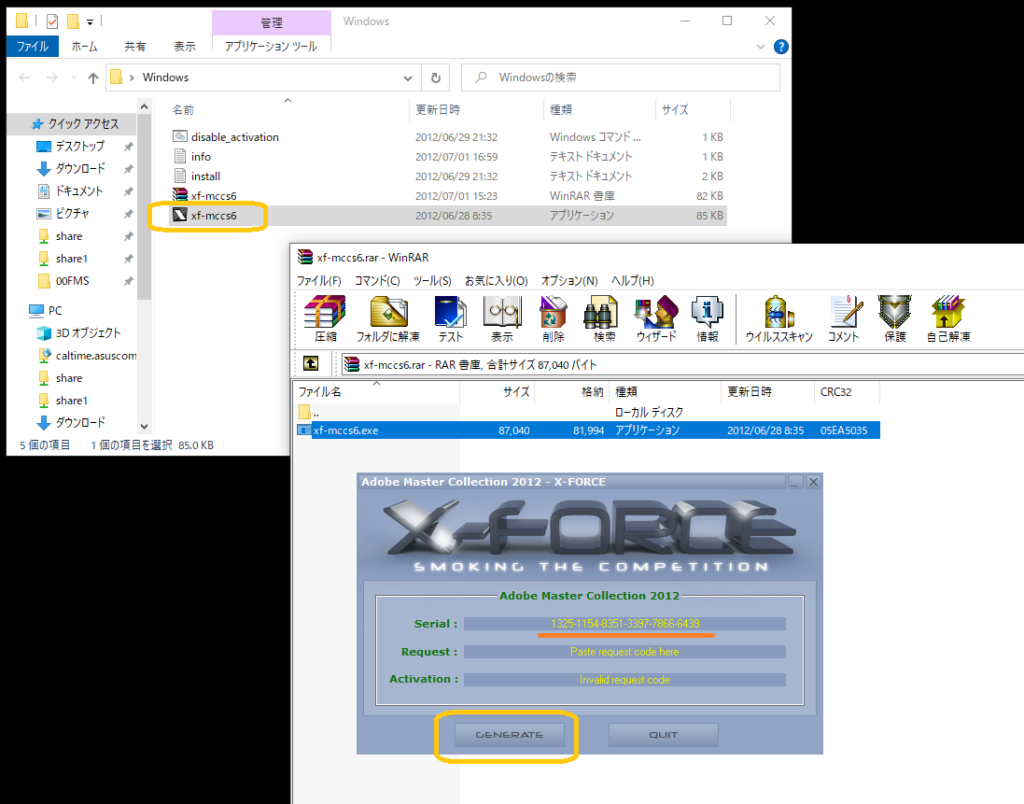Screen dimensions: 1024x804
Task: Click the WinRAR 圧縮 (Add) toolbar icon
Action: click(x=325, y=319)
